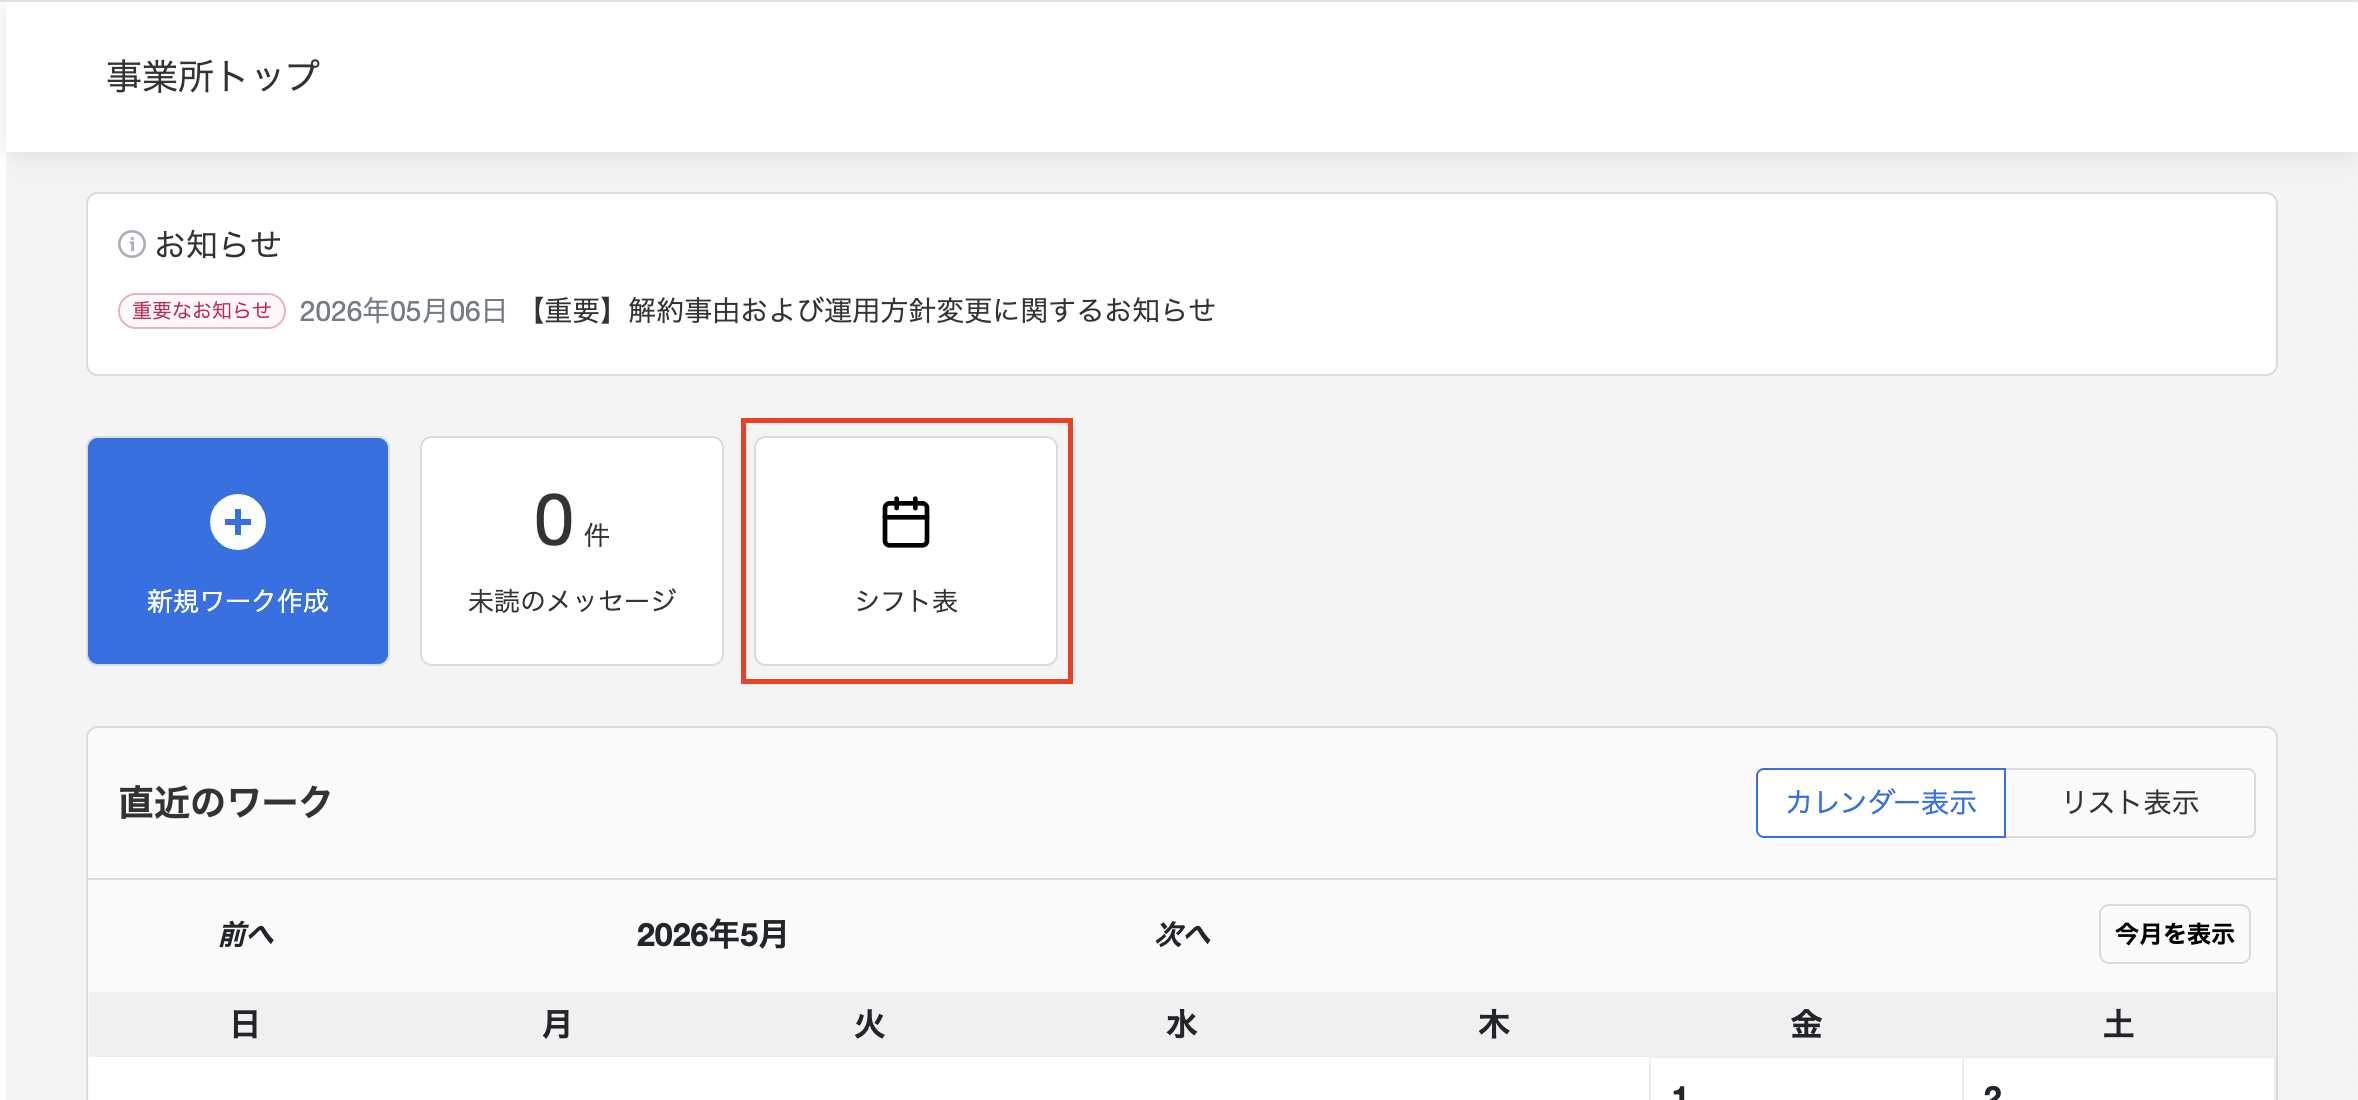Screen dimensions: 2358x1100
Task: Click the 土 weekday column header
Action: click(x=2119, y=1025)
